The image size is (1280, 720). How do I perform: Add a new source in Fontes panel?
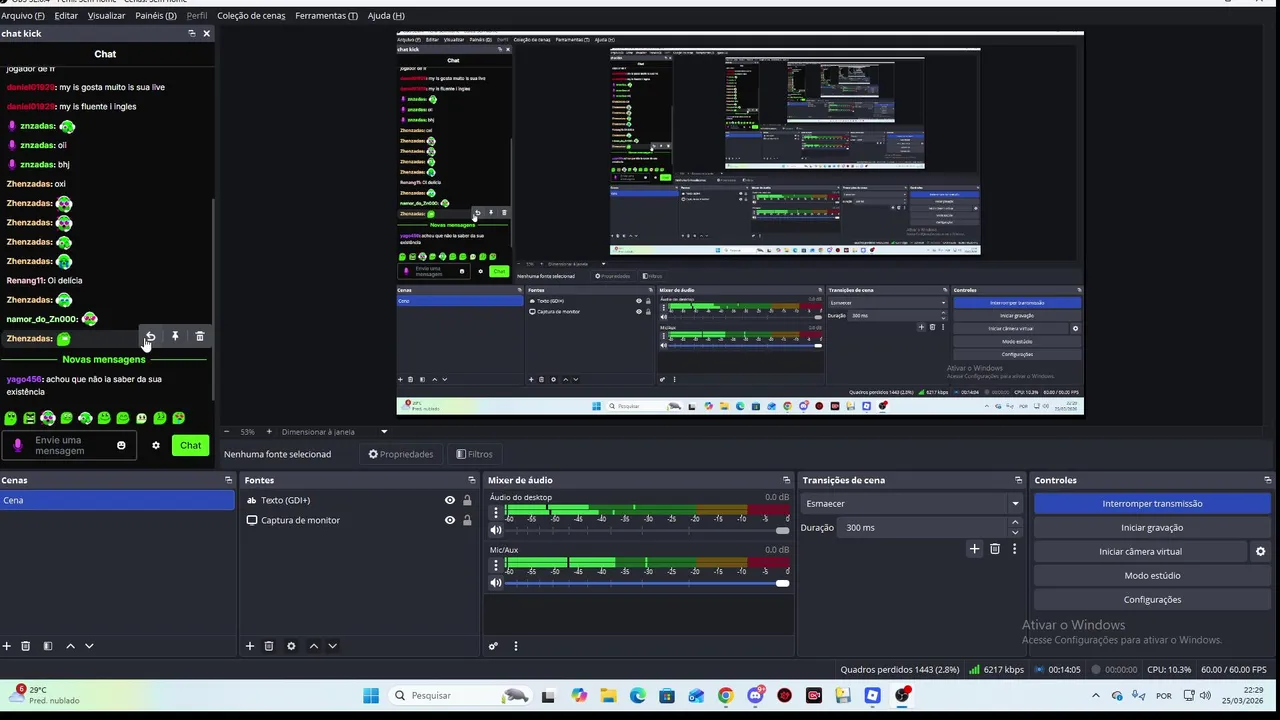tap(250, 646)
